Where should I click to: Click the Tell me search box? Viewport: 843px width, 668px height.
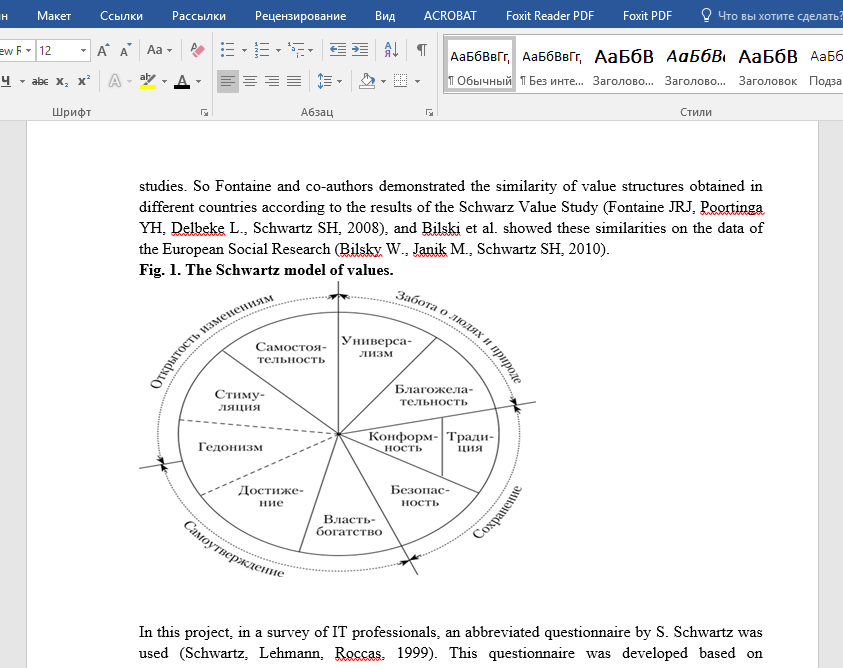click(772, 16)
